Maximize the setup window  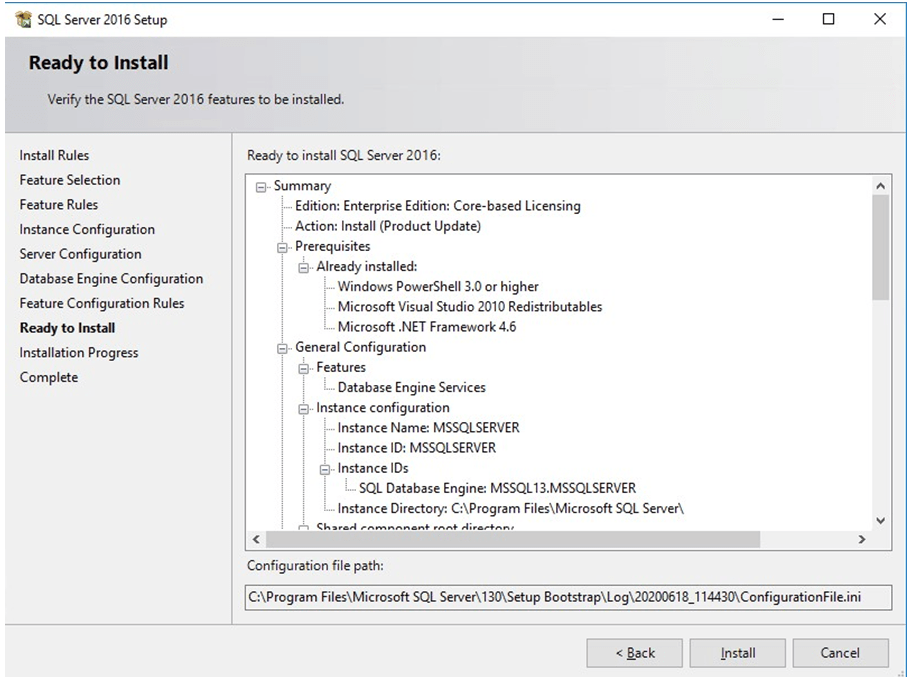pyautogui.click(x=828, y=19)
